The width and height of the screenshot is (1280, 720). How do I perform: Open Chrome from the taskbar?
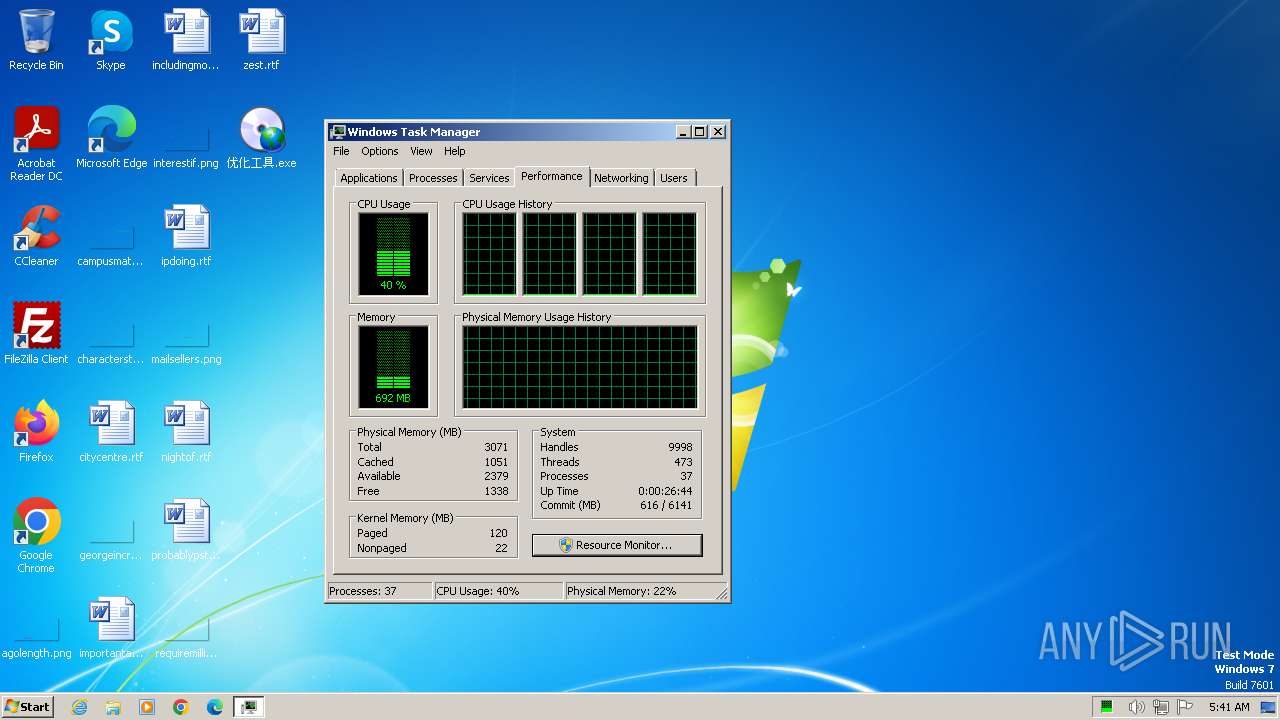tap(181, 707)
